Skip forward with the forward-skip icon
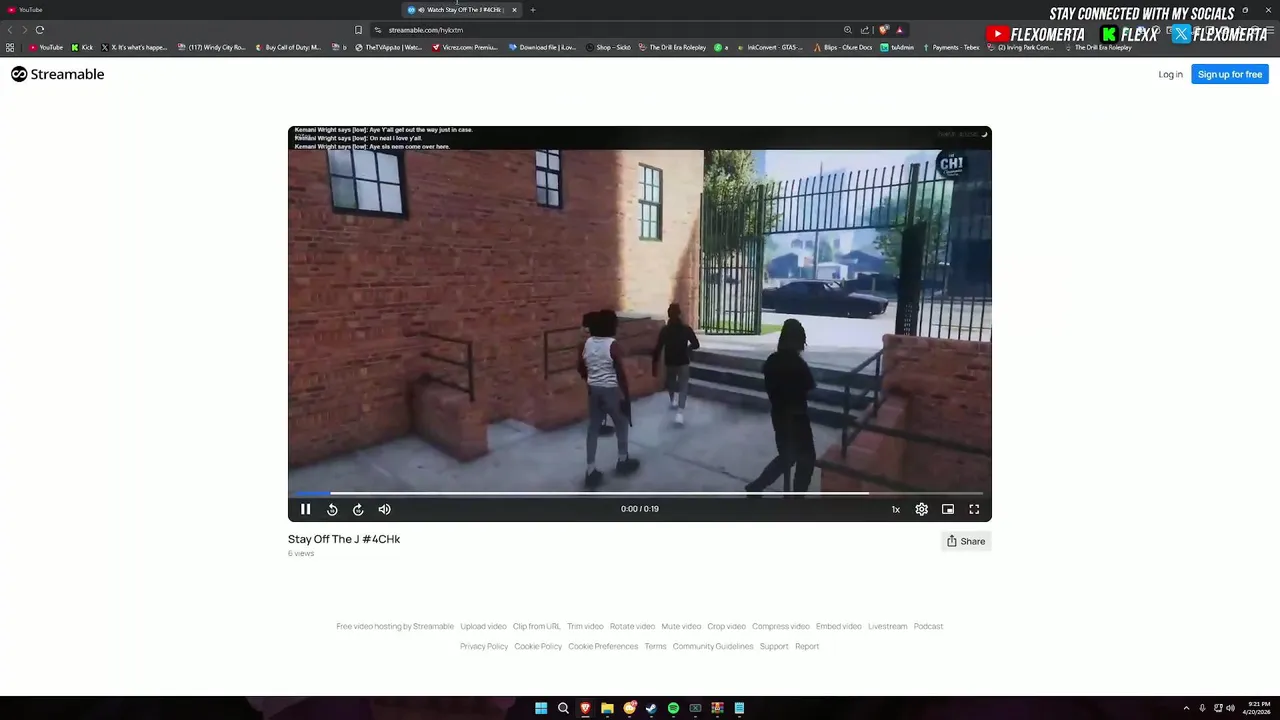Viewport: 1280px width, 720px height. point(358,509)
